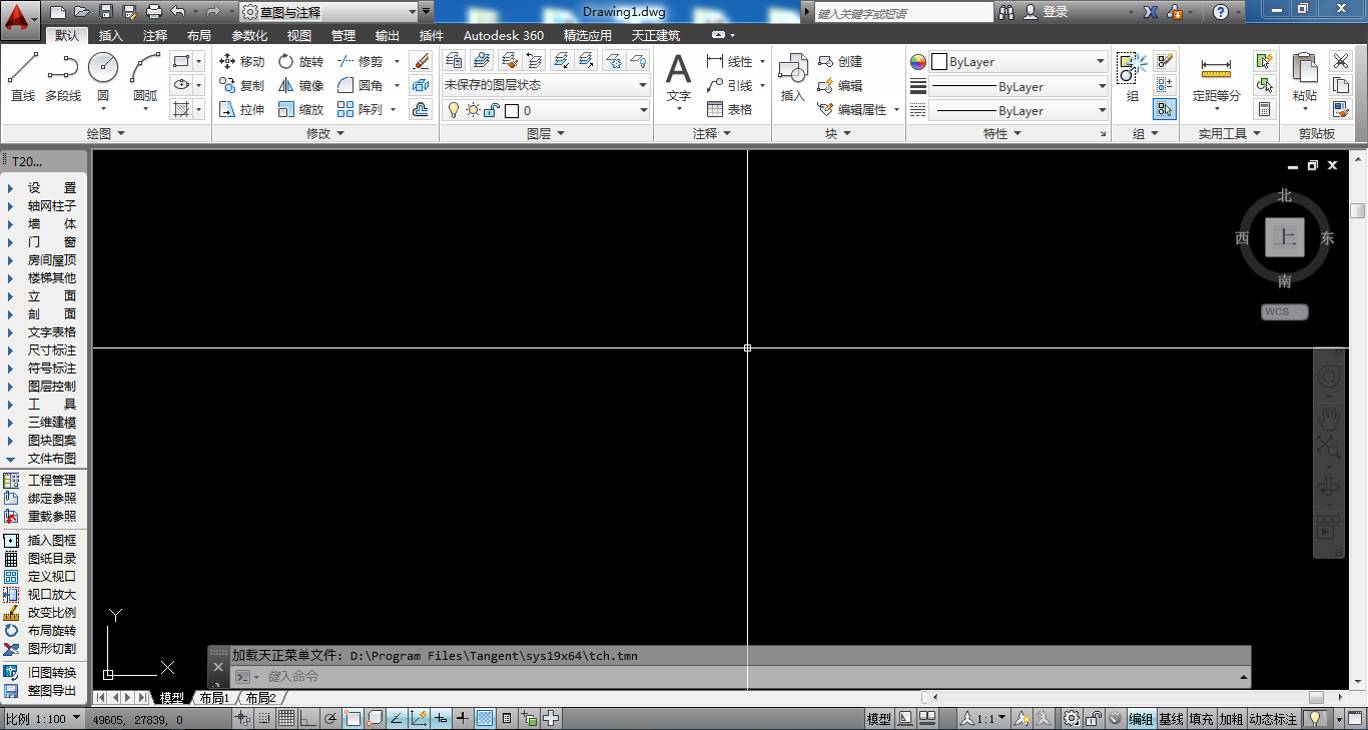Click the command line input field
The height and width of the screenshot is (730, 1368).
click(x=740, y=677)
